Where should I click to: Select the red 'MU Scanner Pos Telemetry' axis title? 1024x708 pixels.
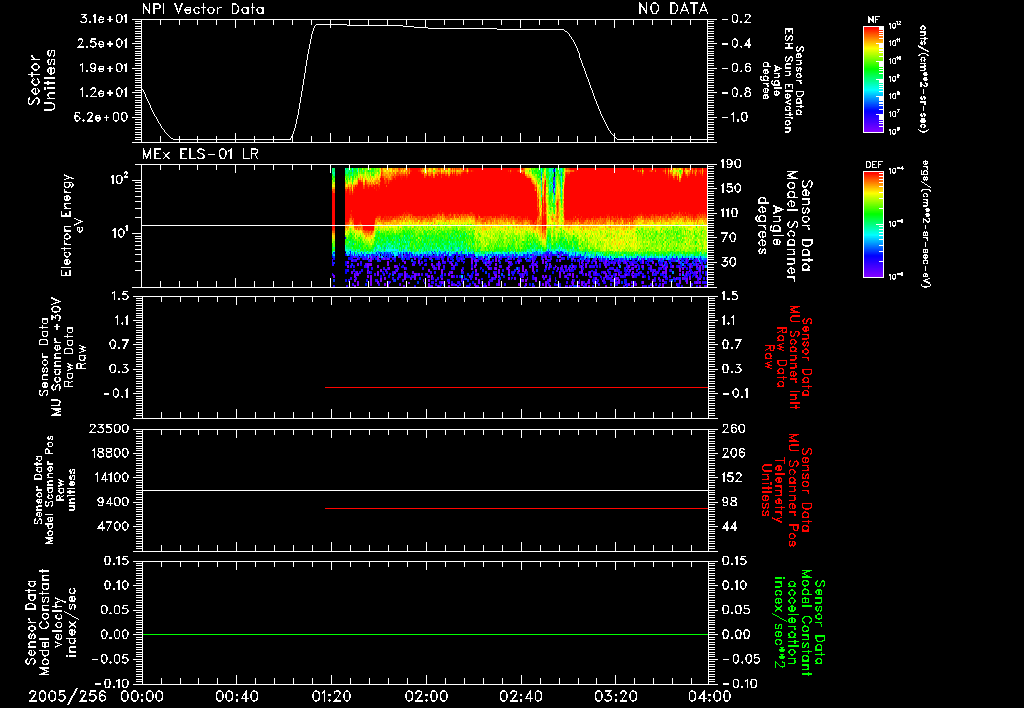pos(787,490)
